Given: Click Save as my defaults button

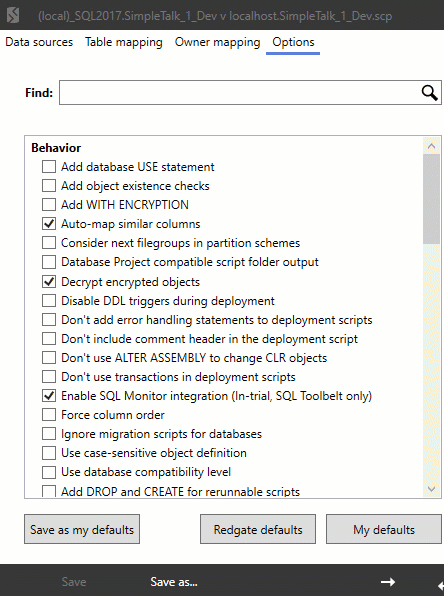Looking at the screenshot, I should [82, 529].
